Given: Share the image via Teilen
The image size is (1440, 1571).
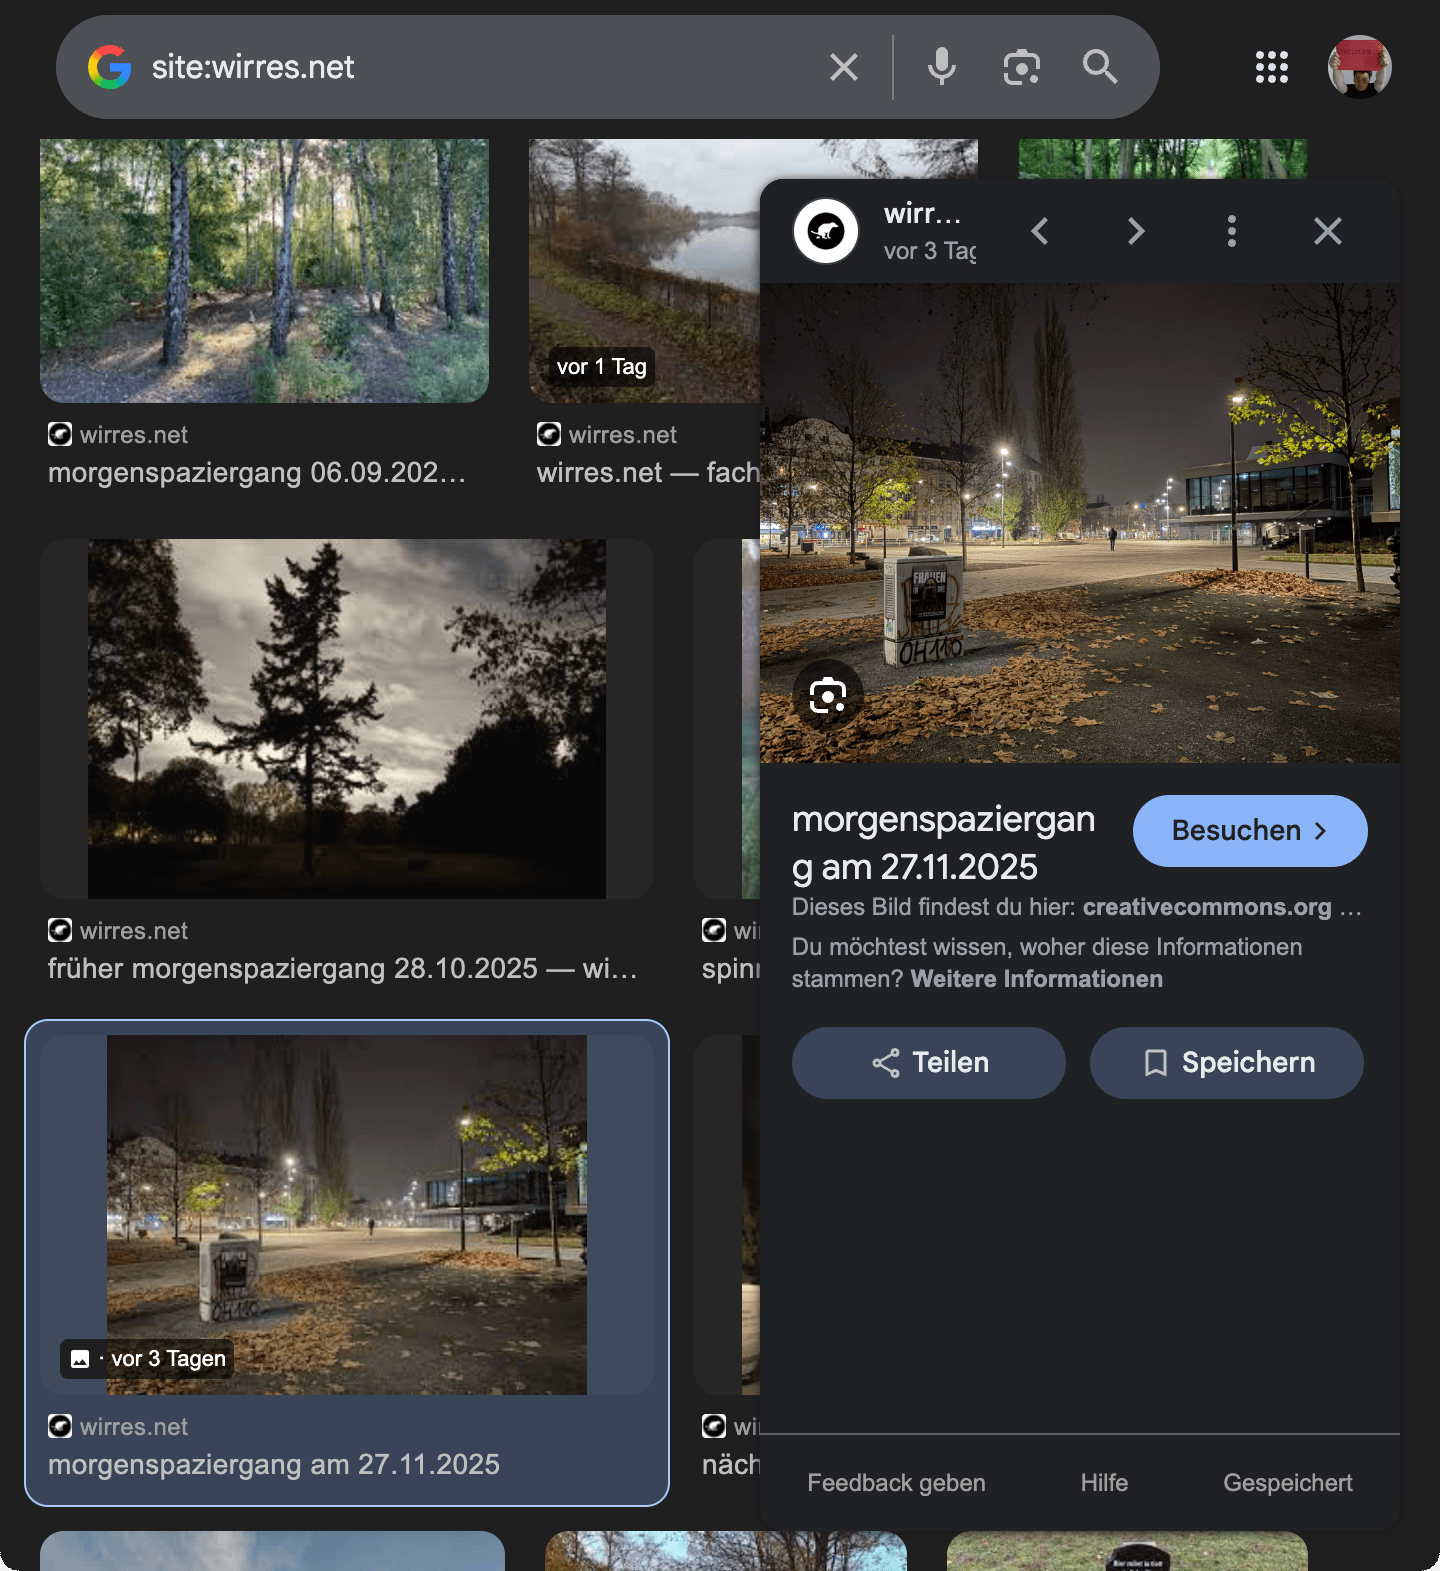Looking at the screenshot, I should (928, 1063).
